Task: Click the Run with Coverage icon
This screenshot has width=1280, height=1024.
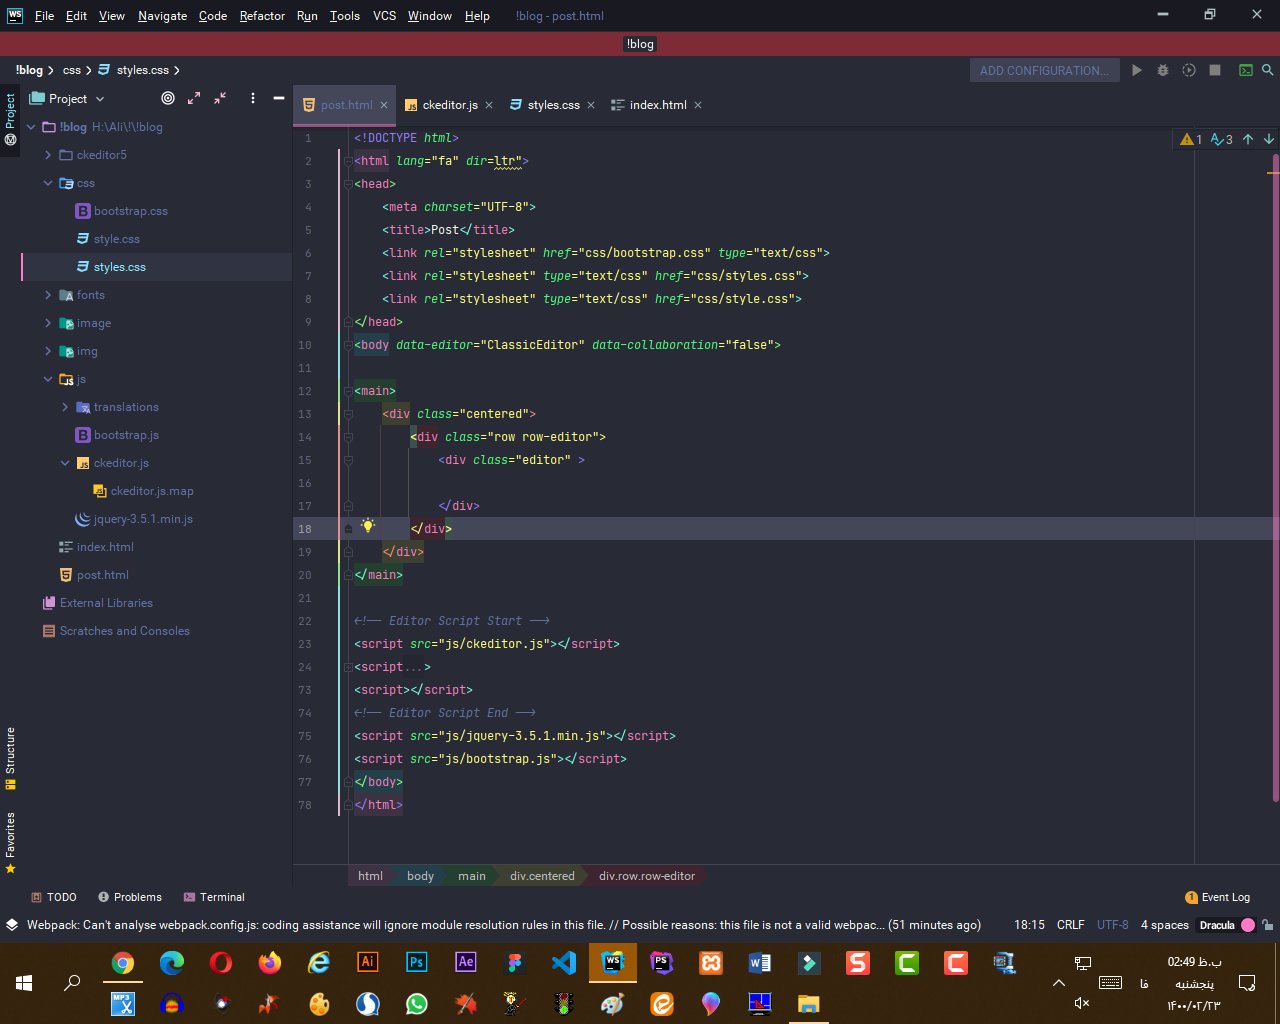Action: (1189, 70)
